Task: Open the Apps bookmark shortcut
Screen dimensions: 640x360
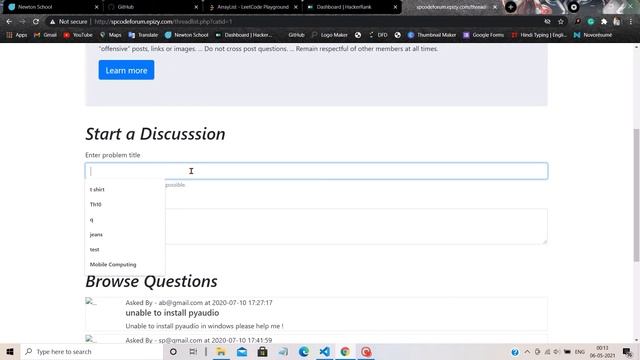Action: [x=17, y=35]
